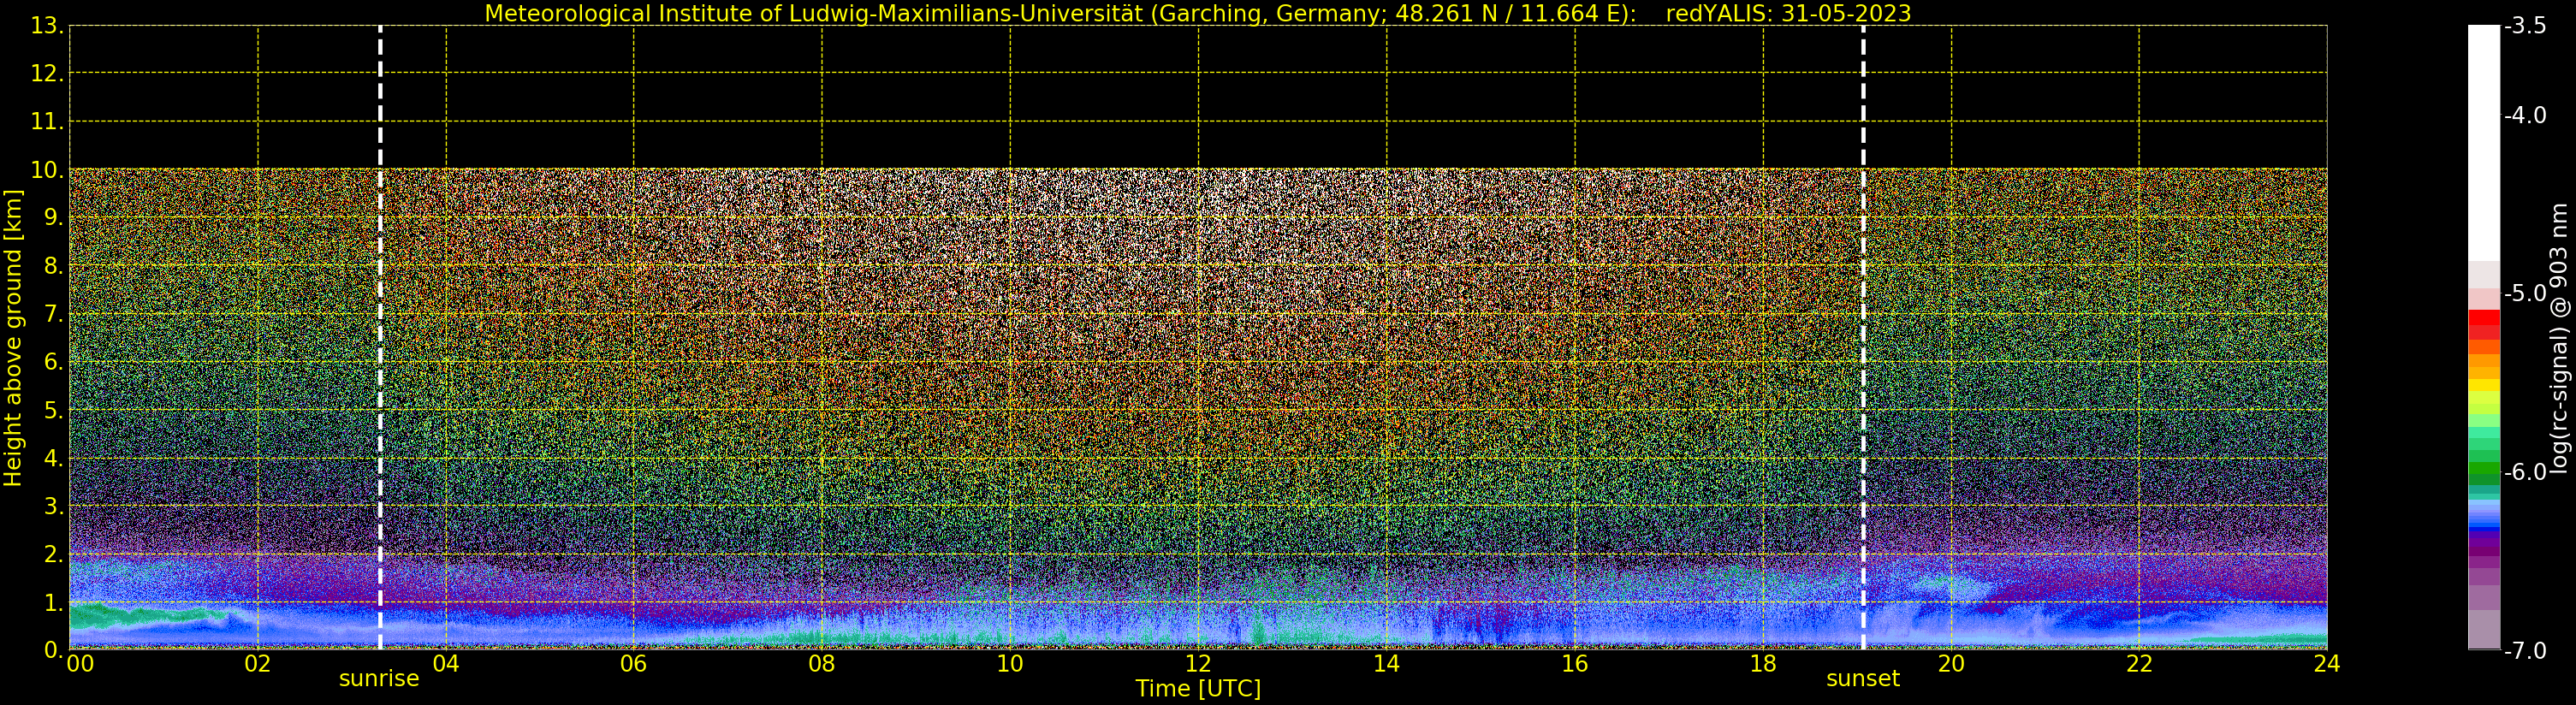Click the height axis tick label '3.'

click(x=53, y=506)
